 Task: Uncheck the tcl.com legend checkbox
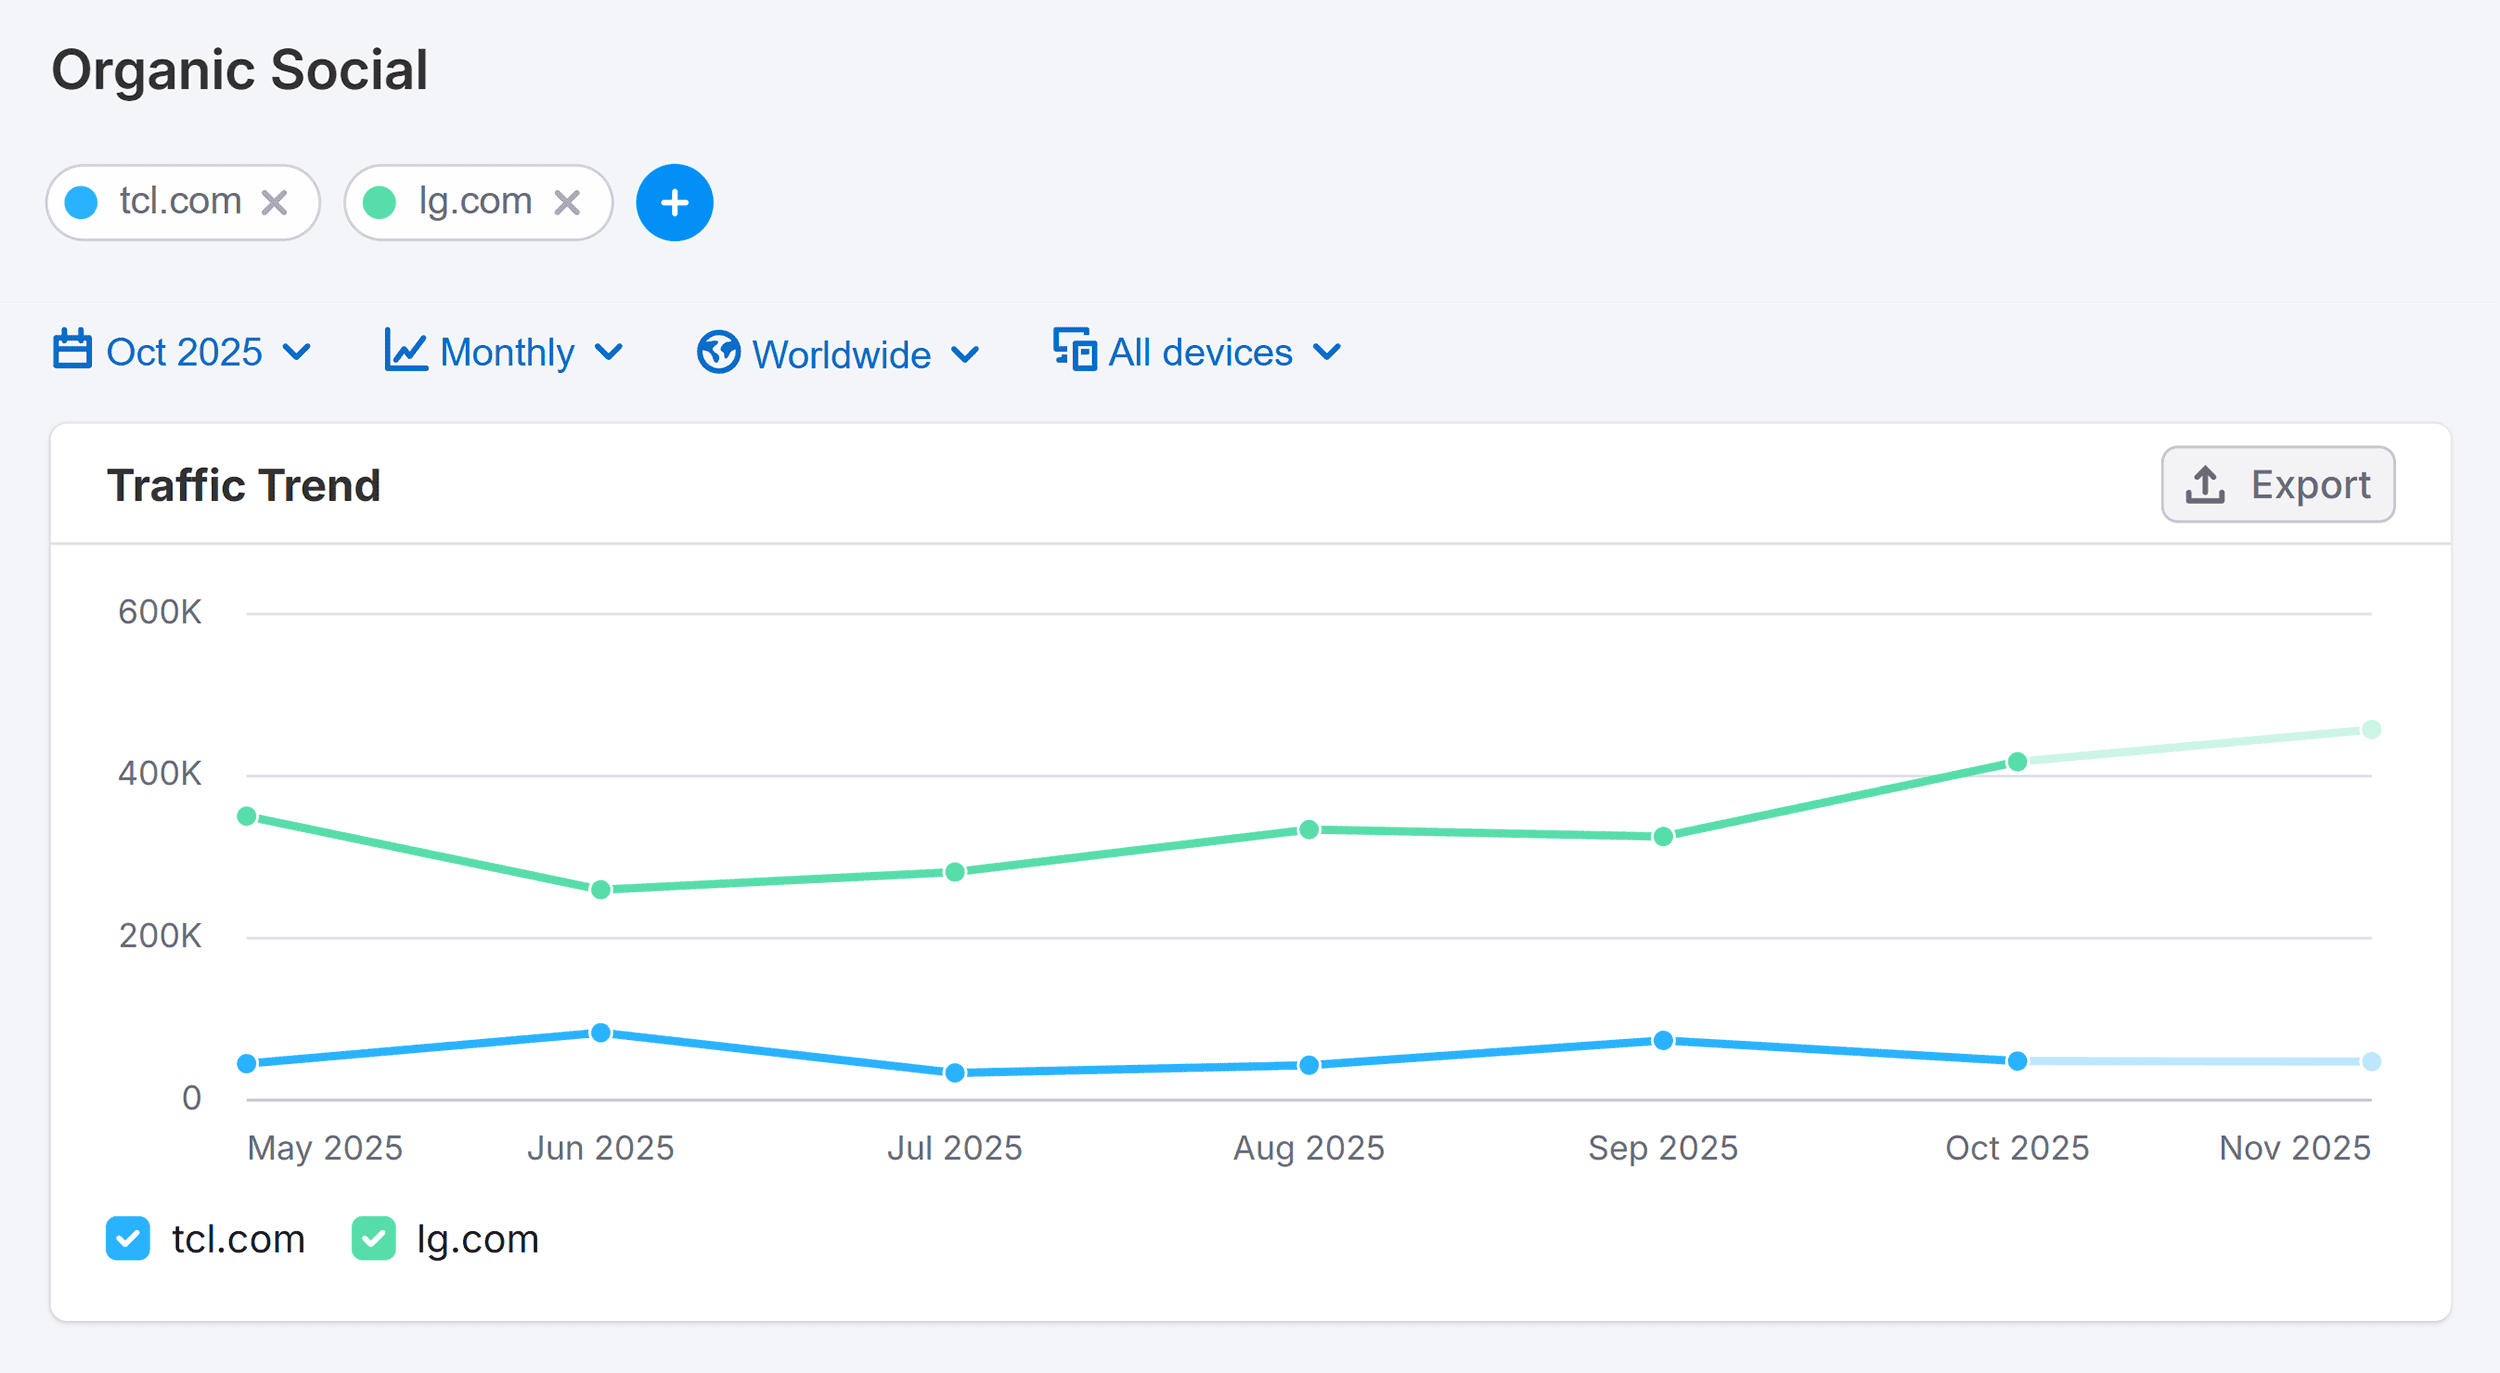(127, 1239)
